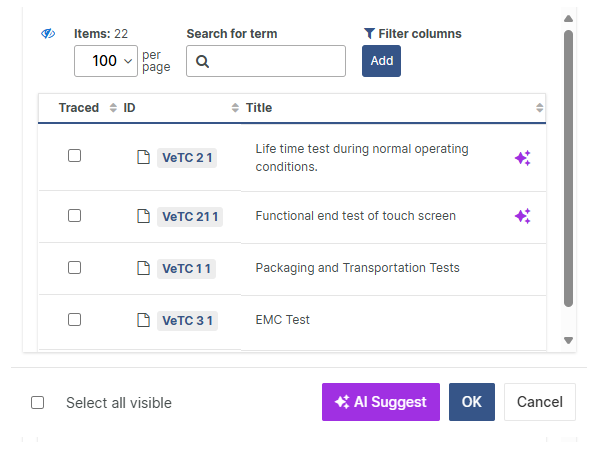Open the items per page dropdown

coord(105,61)
